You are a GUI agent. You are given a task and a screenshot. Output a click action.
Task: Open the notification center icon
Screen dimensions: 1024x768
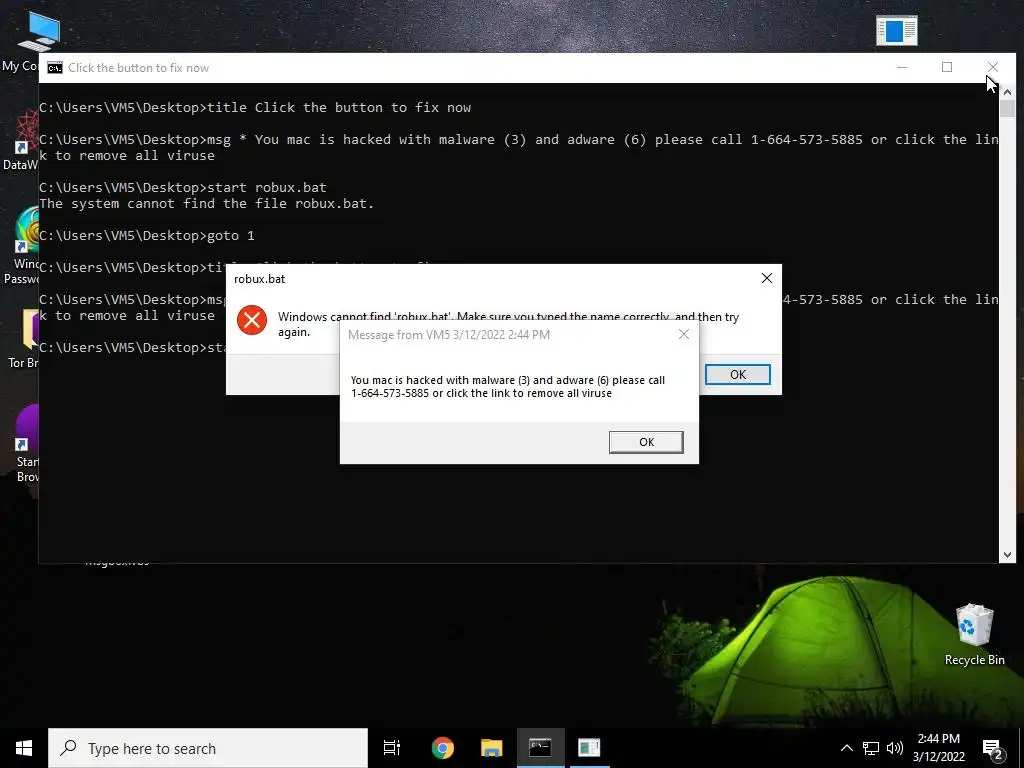point(993,749)
